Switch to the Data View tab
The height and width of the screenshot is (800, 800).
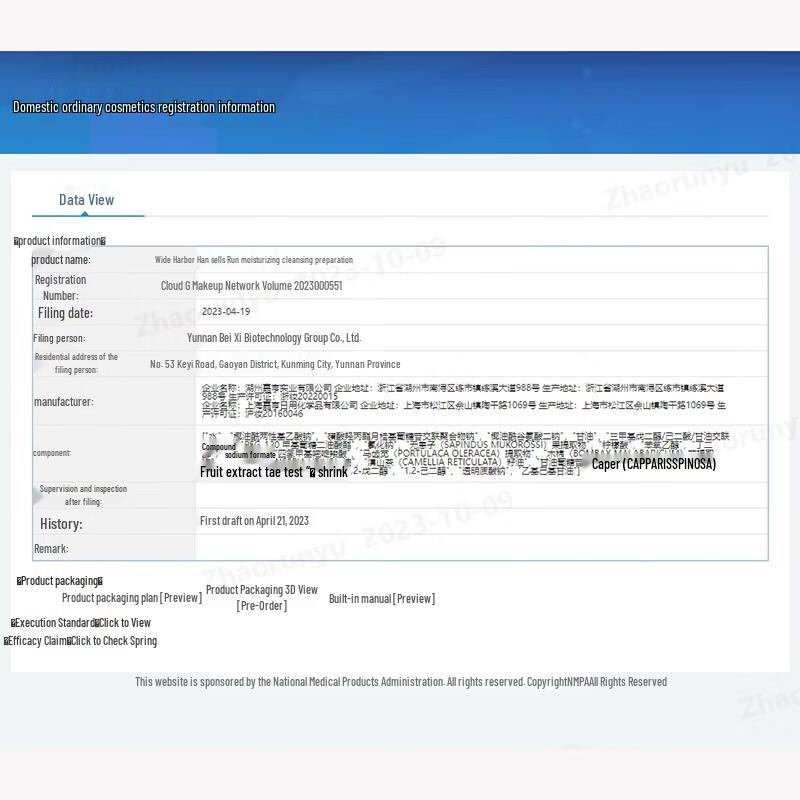click(87, 200)
